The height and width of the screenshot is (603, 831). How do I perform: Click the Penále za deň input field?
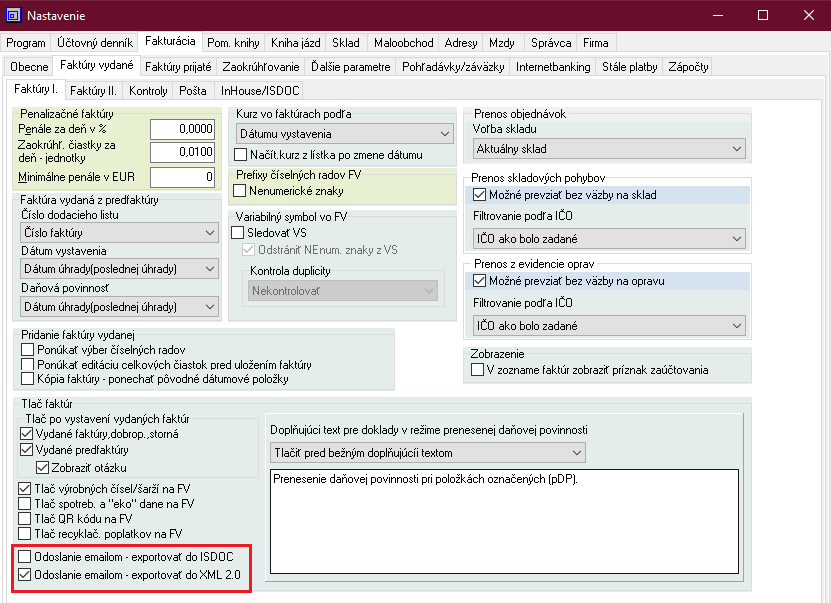pos(182,129)
